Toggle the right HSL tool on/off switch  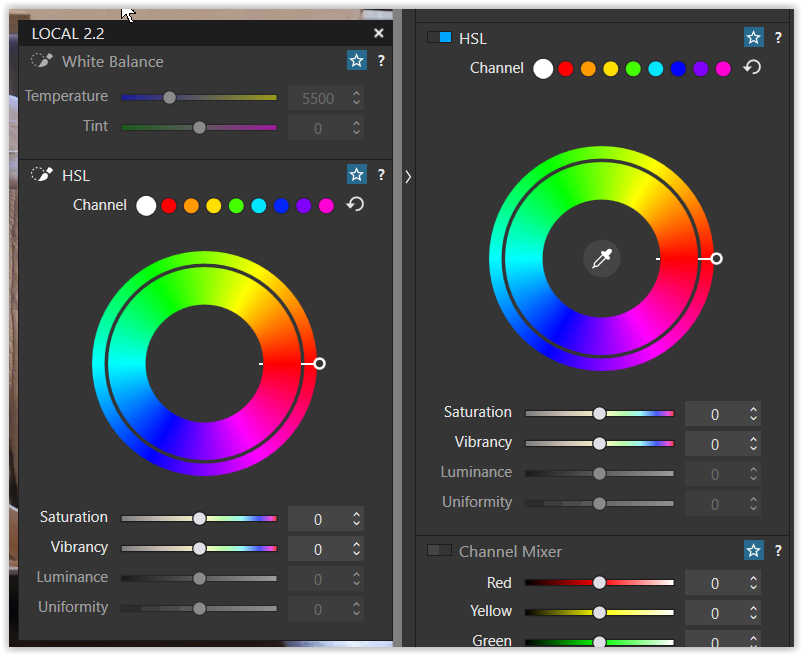pos(439,38)
